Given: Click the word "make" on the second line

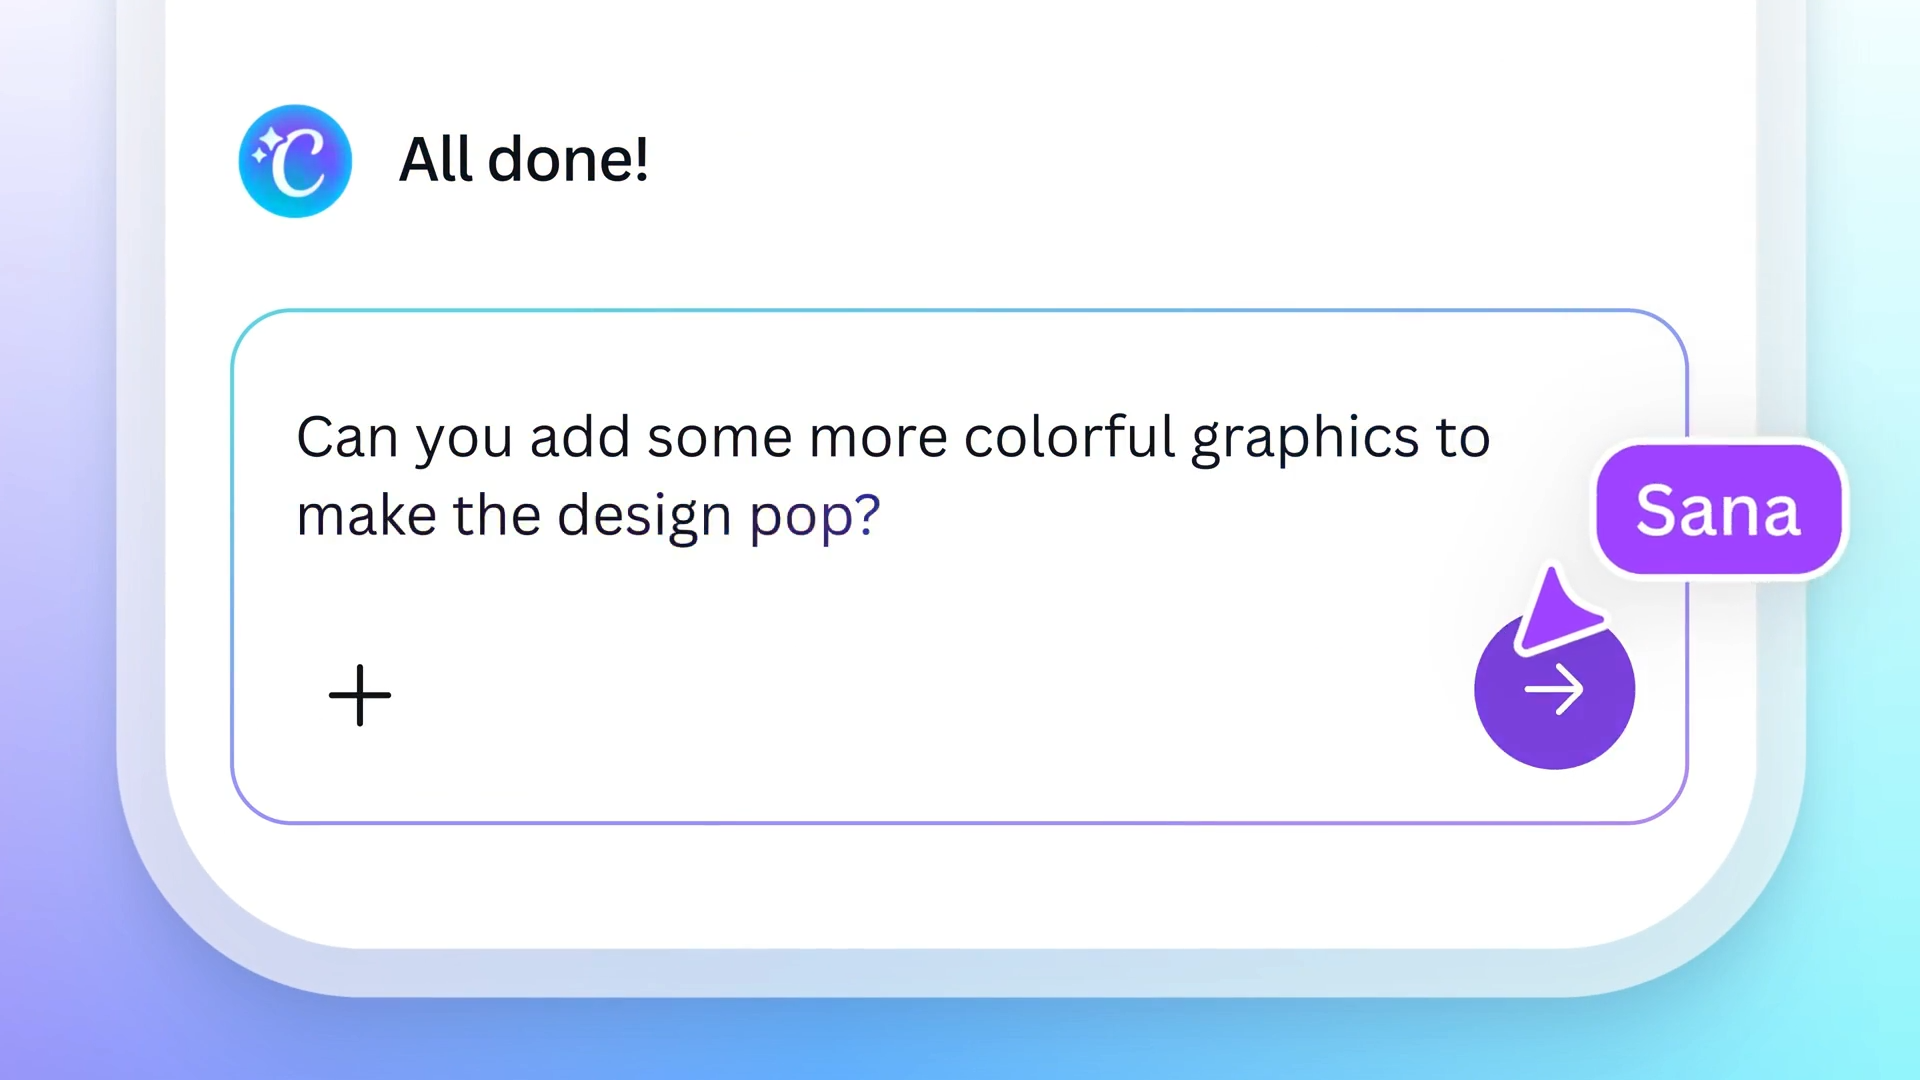Looking at the screenshot, I should point(366,516).
